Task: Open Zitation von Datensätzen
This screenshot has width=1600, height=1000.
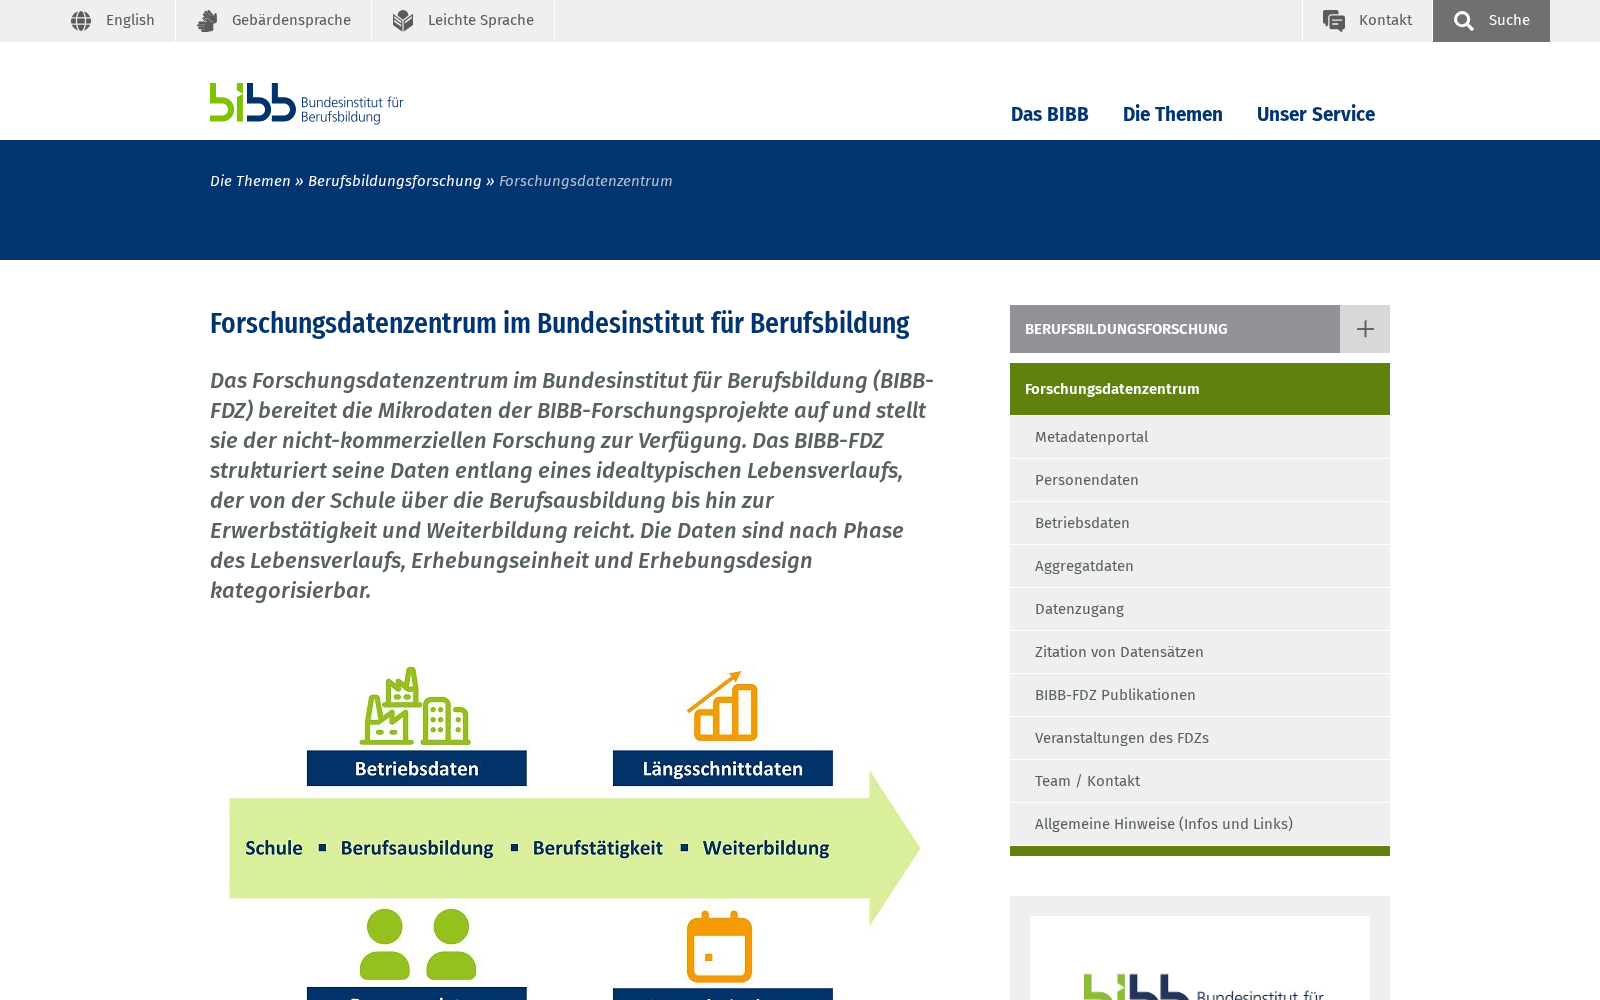Action: click(1200, 652)
